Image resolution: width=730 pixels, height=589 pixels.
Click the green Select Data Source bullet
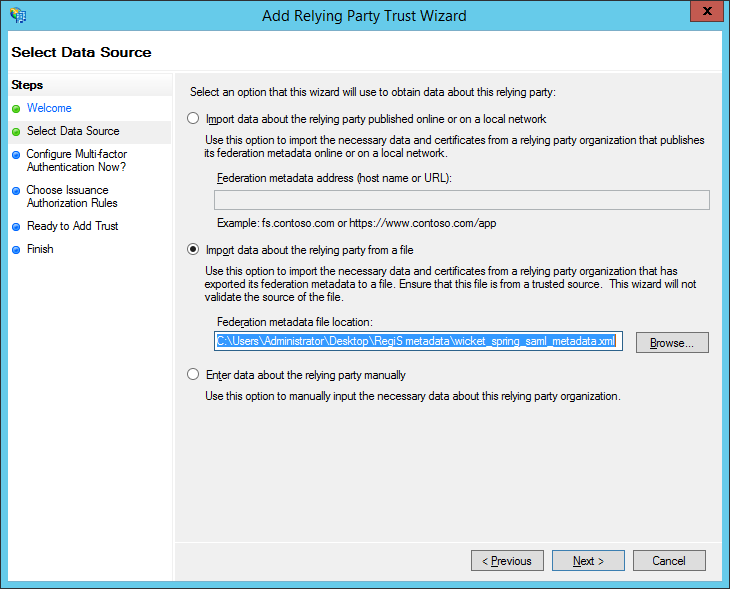16,131
